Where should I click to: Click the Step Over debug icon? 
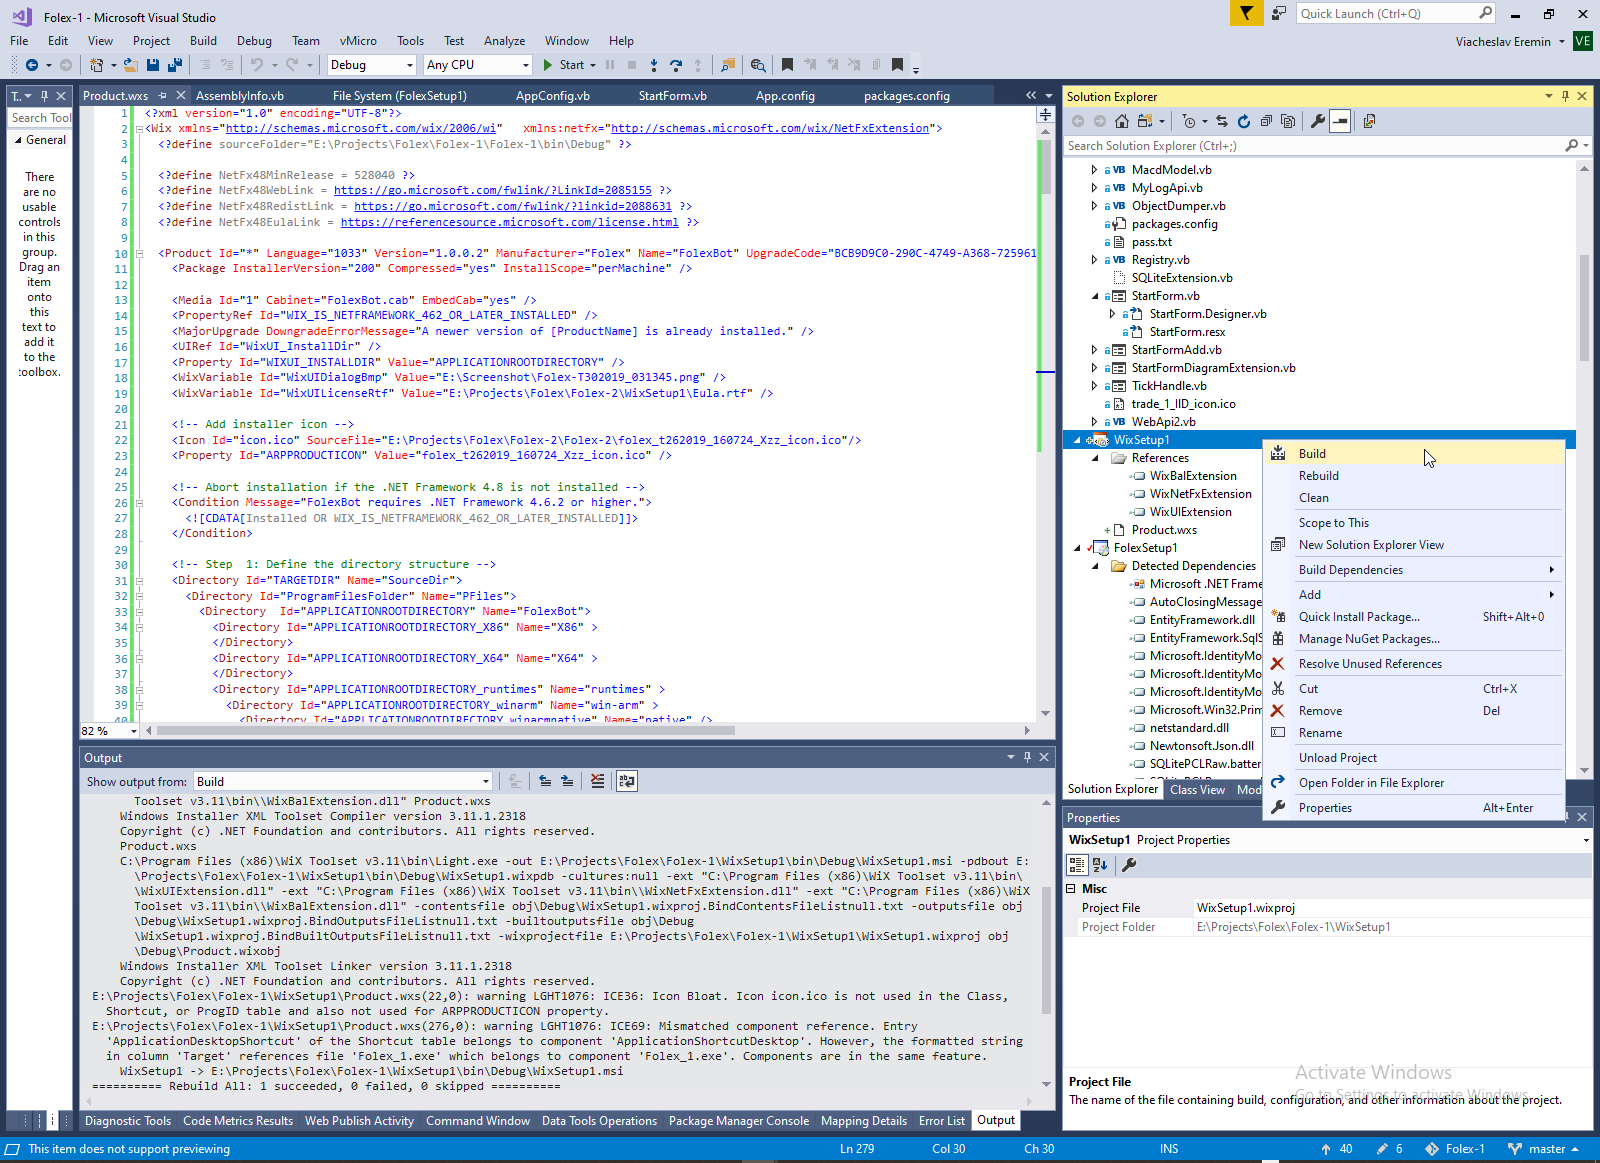[x=676, y=65]
